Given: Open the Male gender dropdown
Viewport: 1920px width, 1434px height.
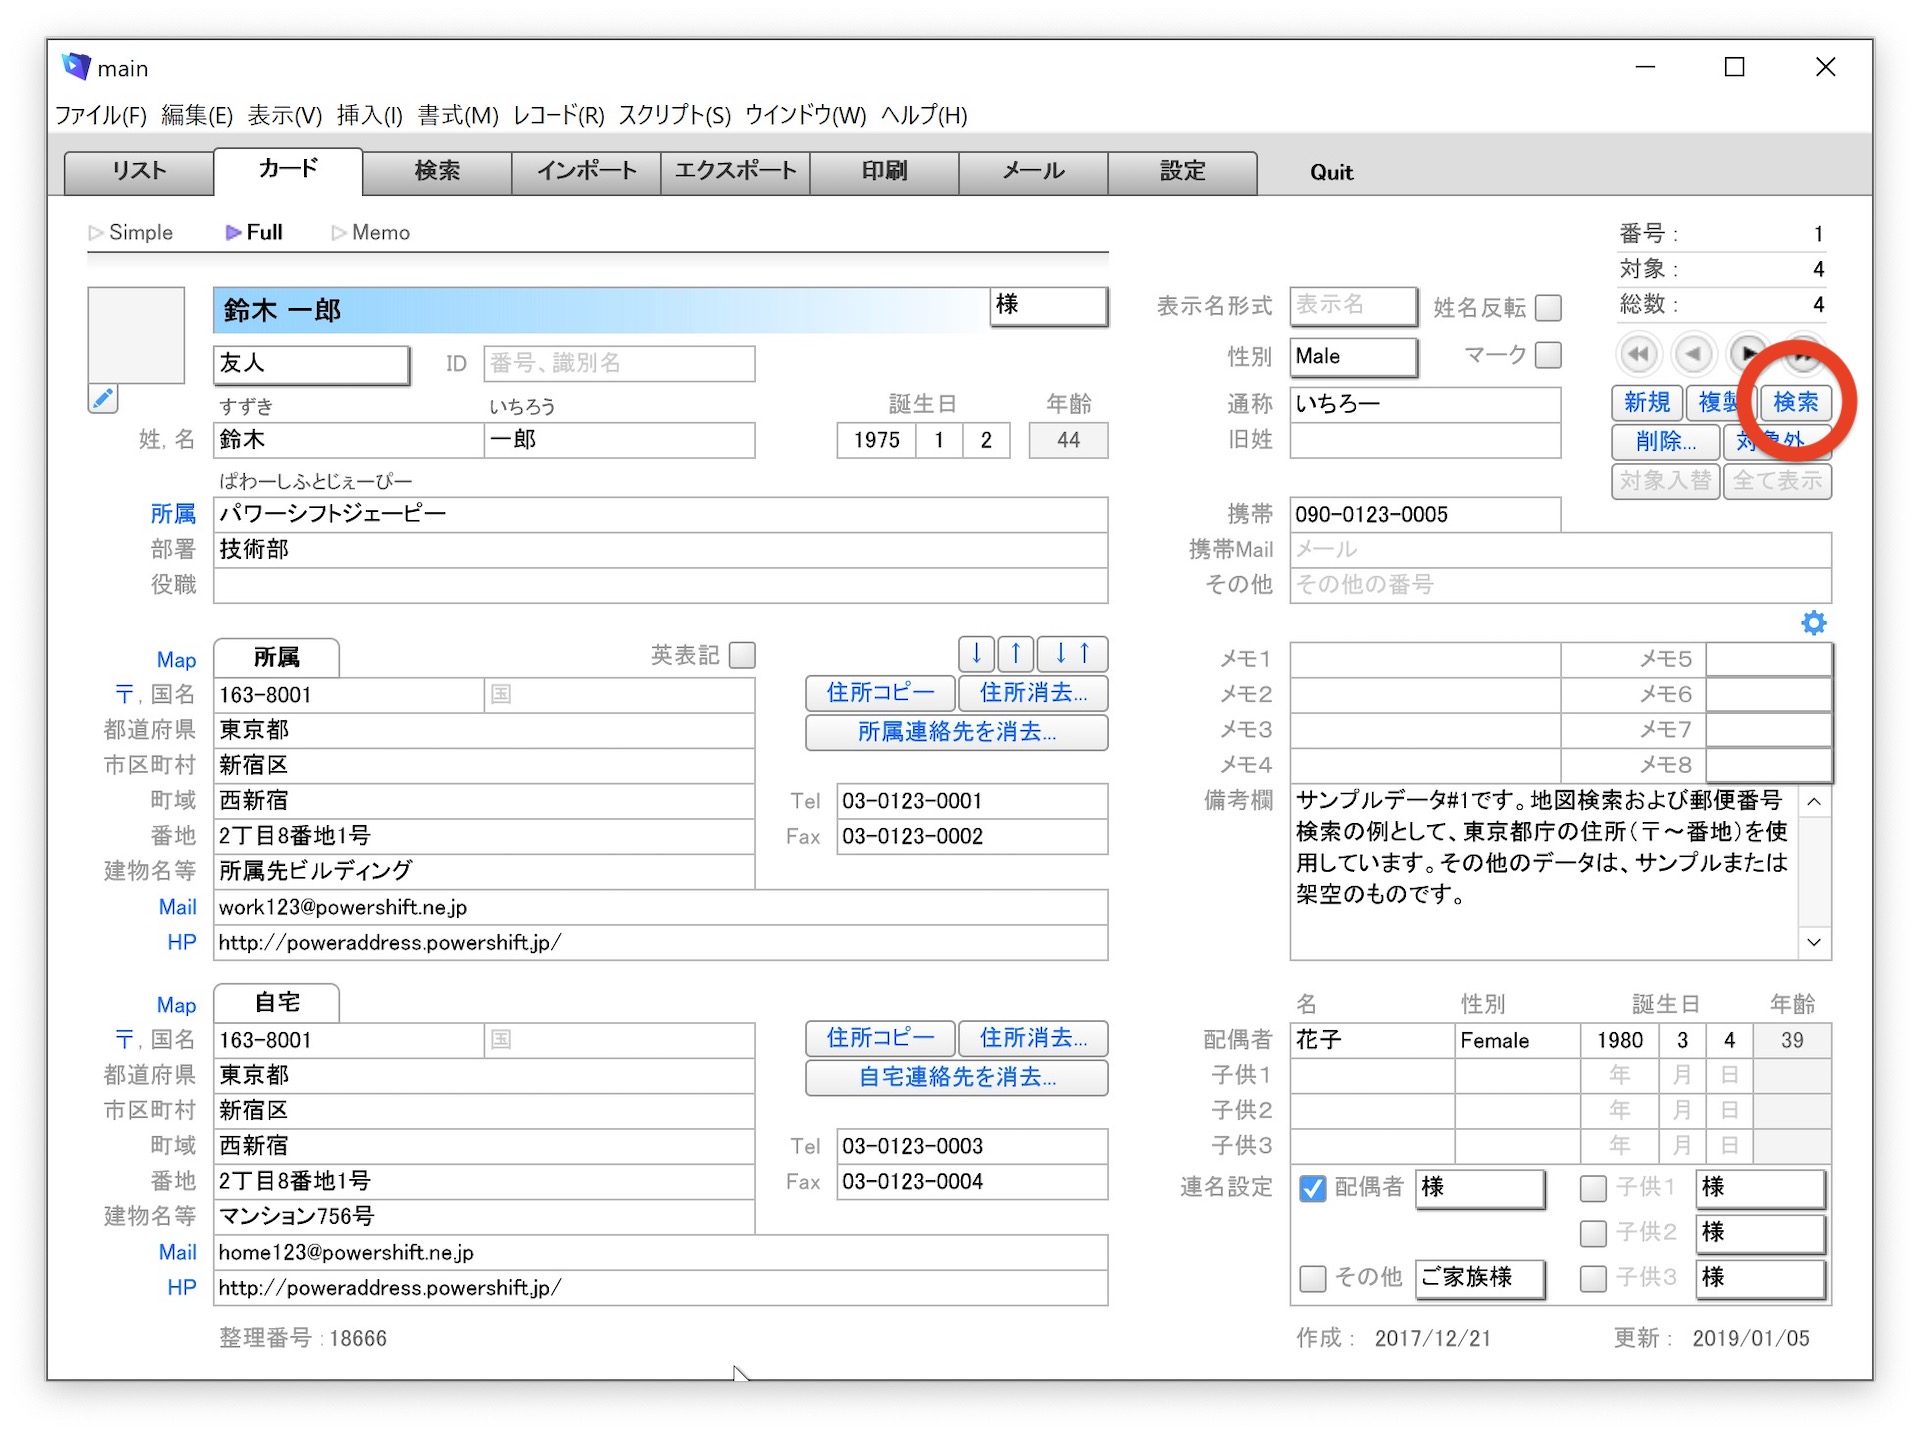Looking at the screenshot, I should point(1353,357).
